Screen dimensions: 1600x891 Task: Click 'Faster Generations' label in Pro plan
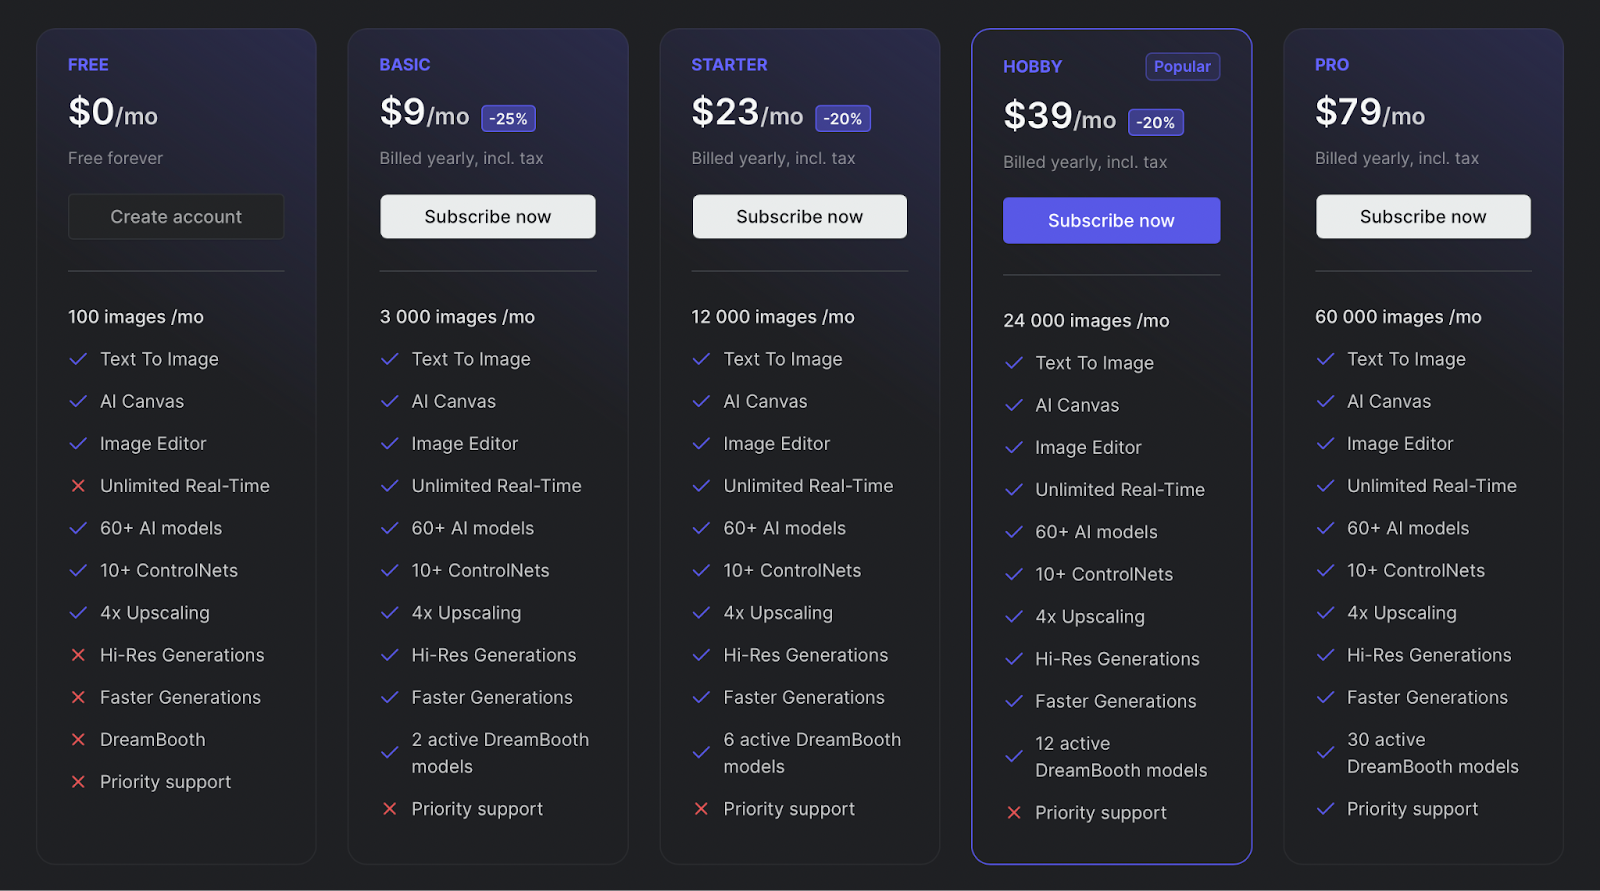(1427, 698)
